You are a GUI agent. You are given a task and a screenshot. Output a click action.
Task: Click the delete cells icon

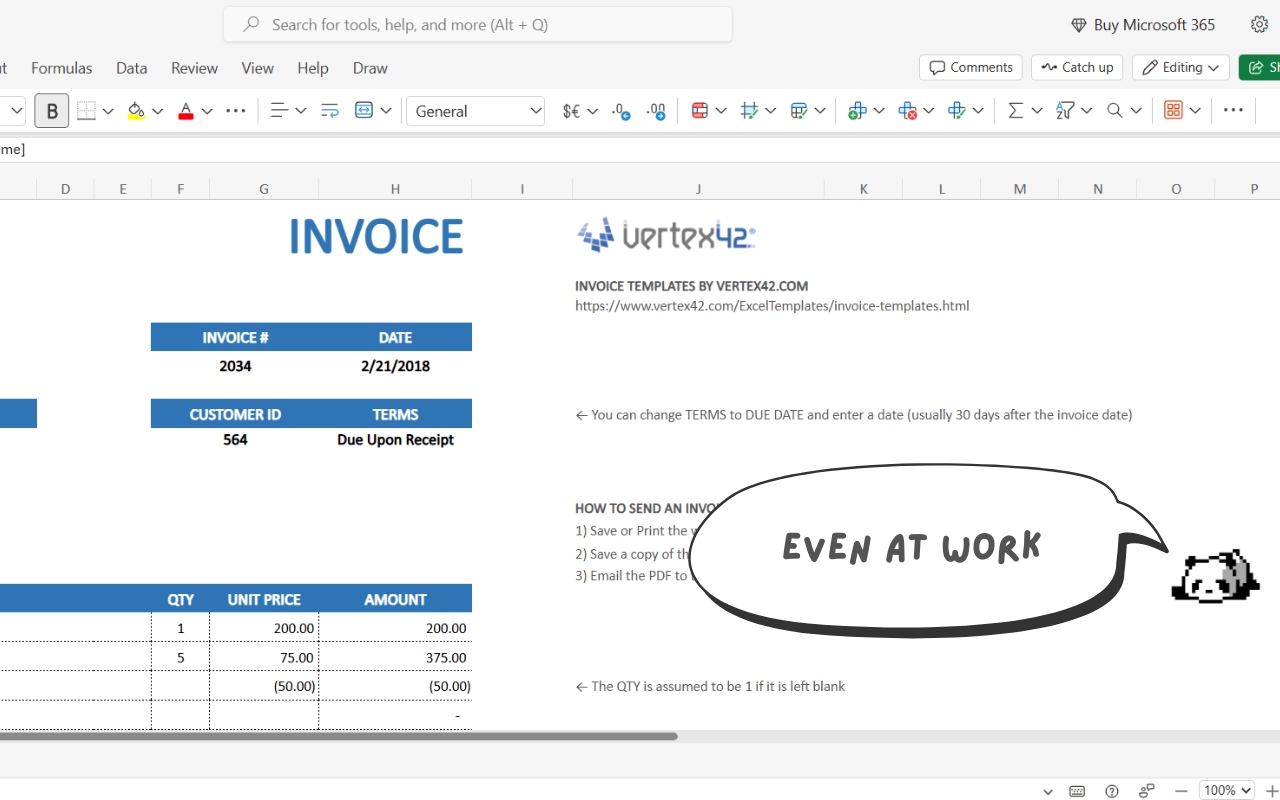907,111
